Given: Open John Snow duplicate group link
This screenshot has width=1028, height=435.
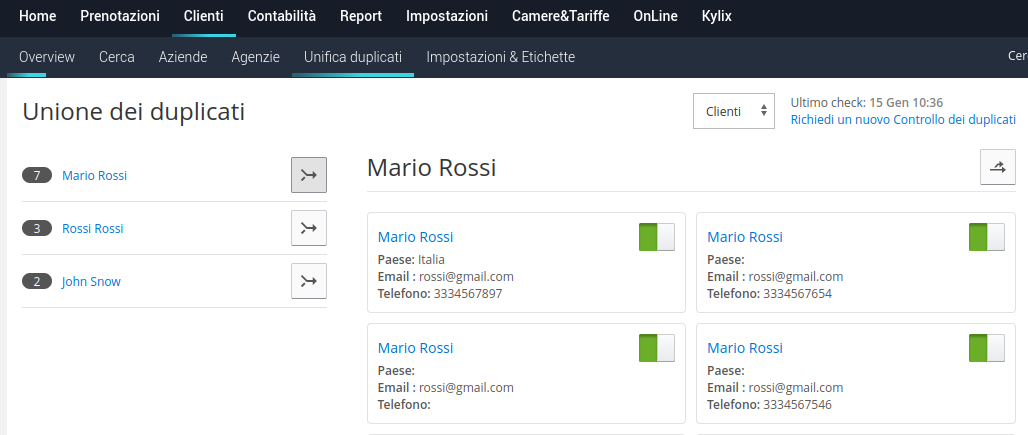Looking at the screenshot, I should [91, 282].
